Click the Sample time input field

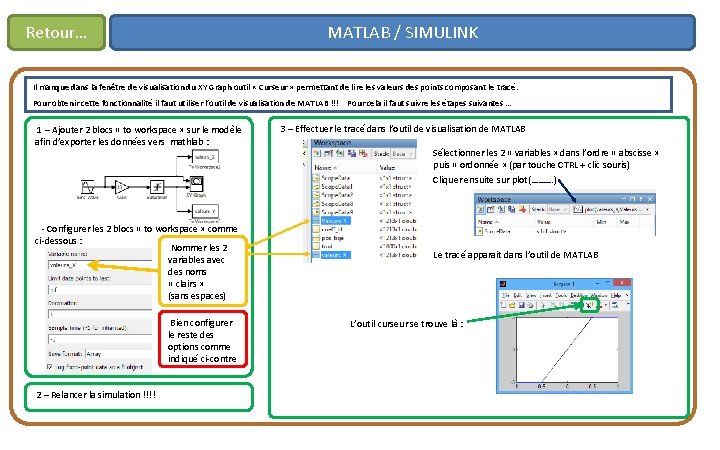[100, 339]
